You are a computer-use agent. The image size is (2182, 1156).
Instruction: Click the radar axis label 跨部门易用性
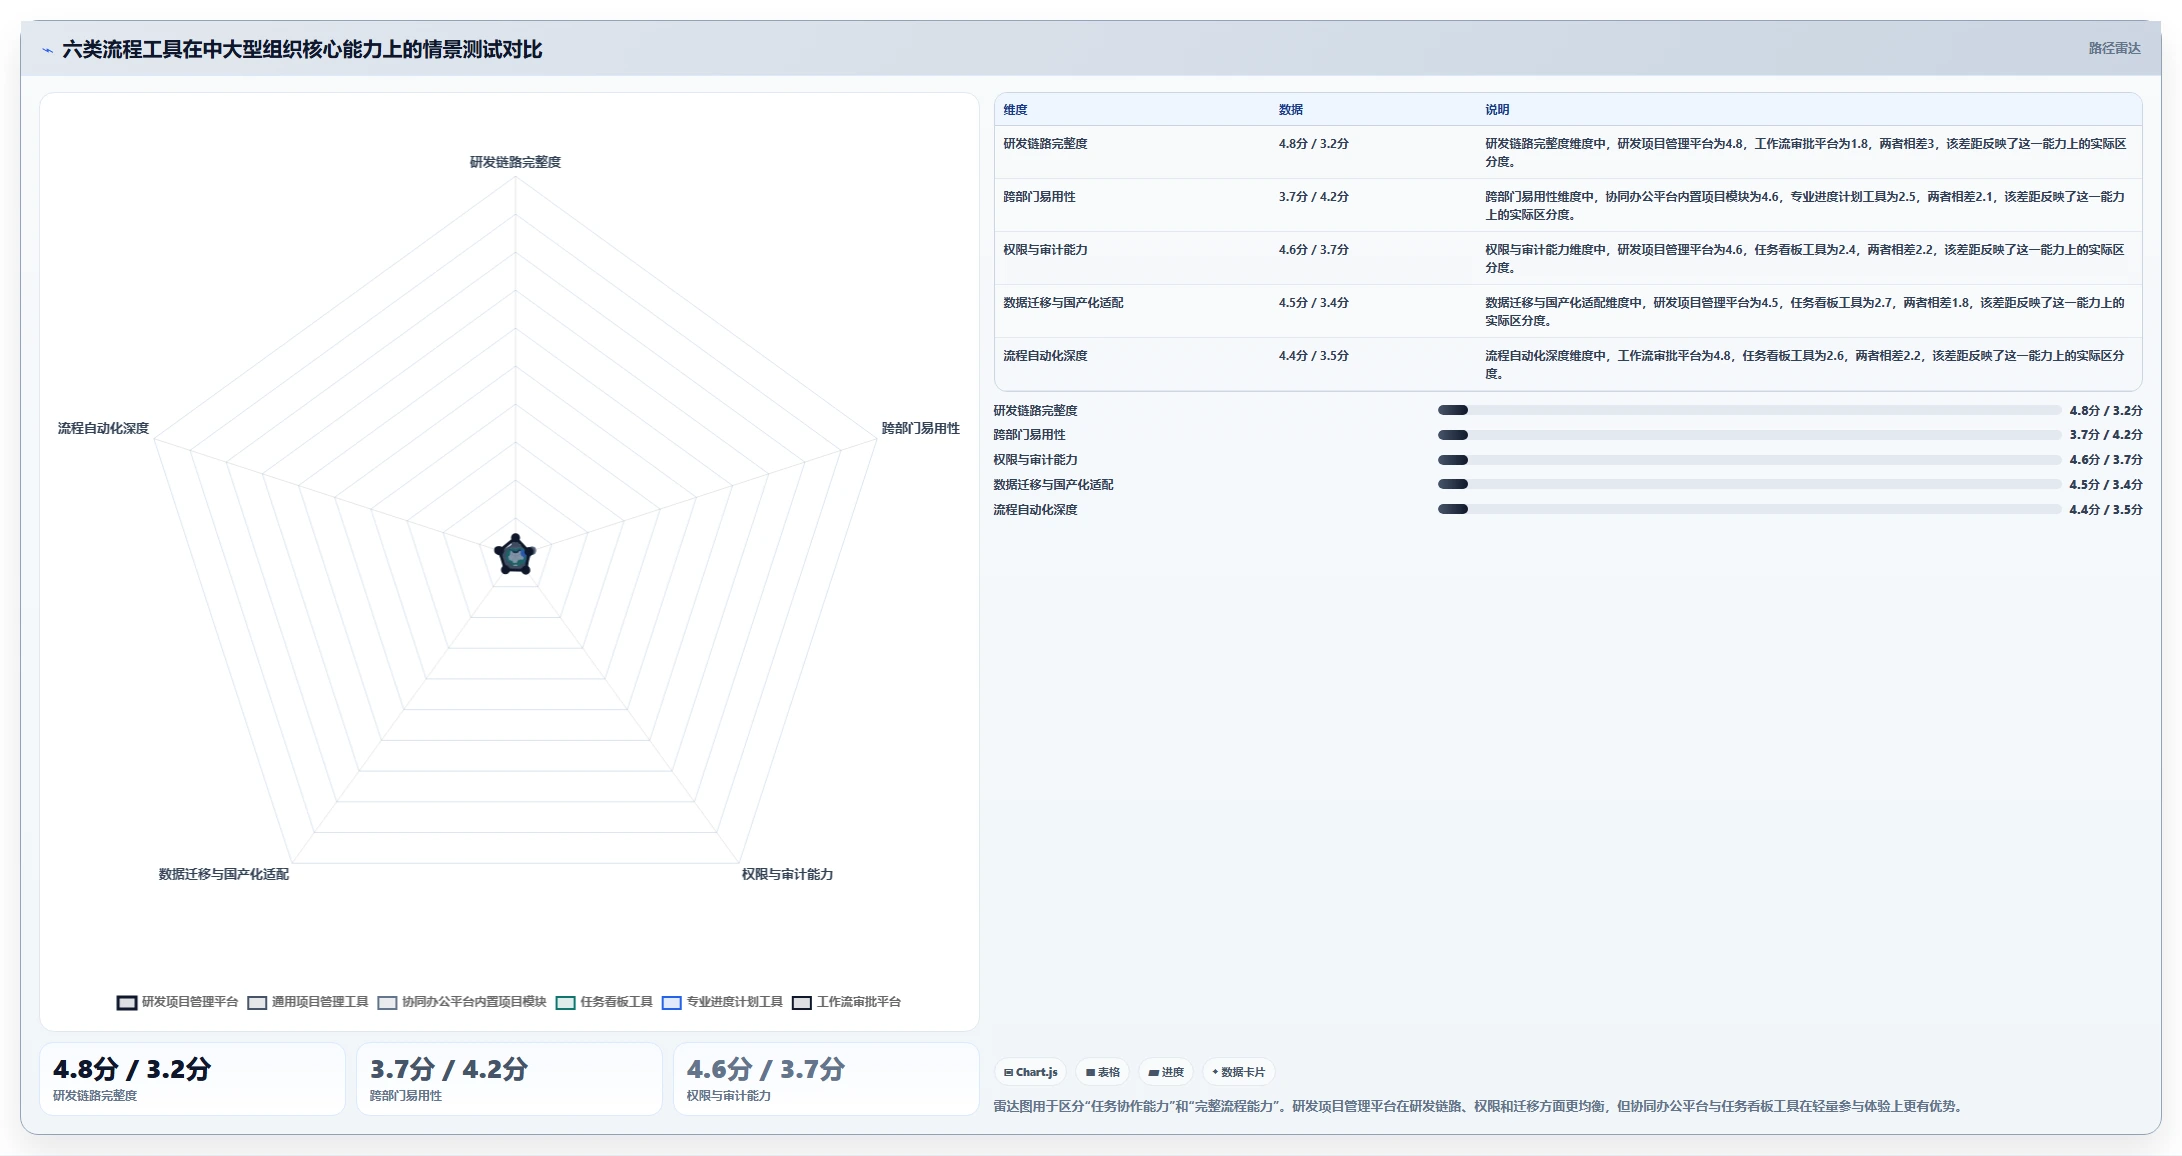pyautogui.click(x=920, y=428)
